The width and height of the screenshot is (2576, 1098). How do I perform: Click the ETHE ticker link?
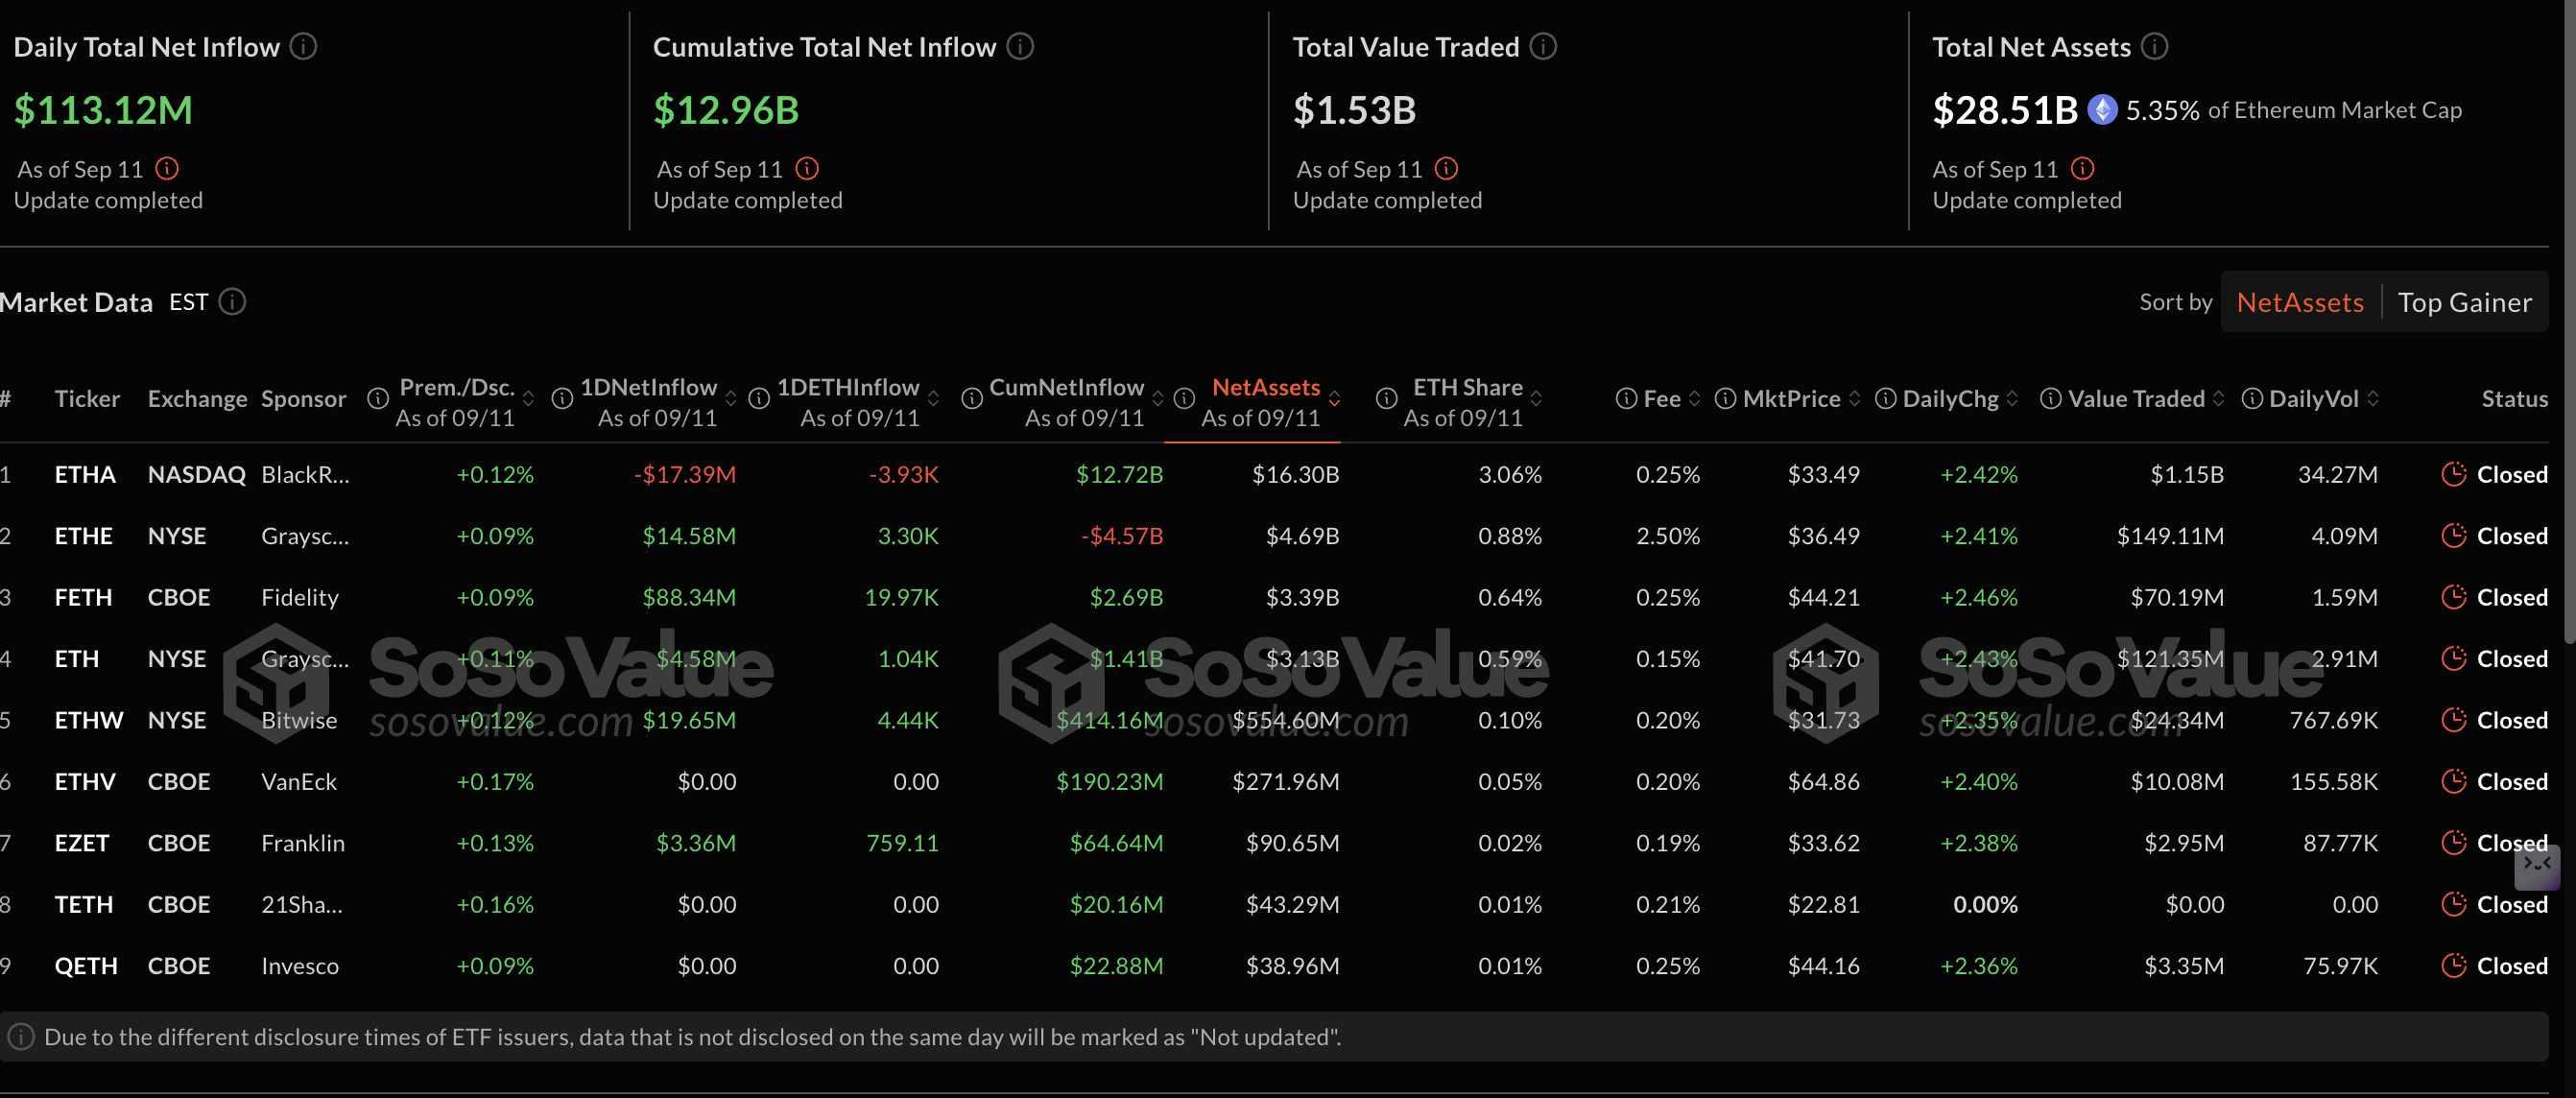pyautogui.click(x=84, y=535)
